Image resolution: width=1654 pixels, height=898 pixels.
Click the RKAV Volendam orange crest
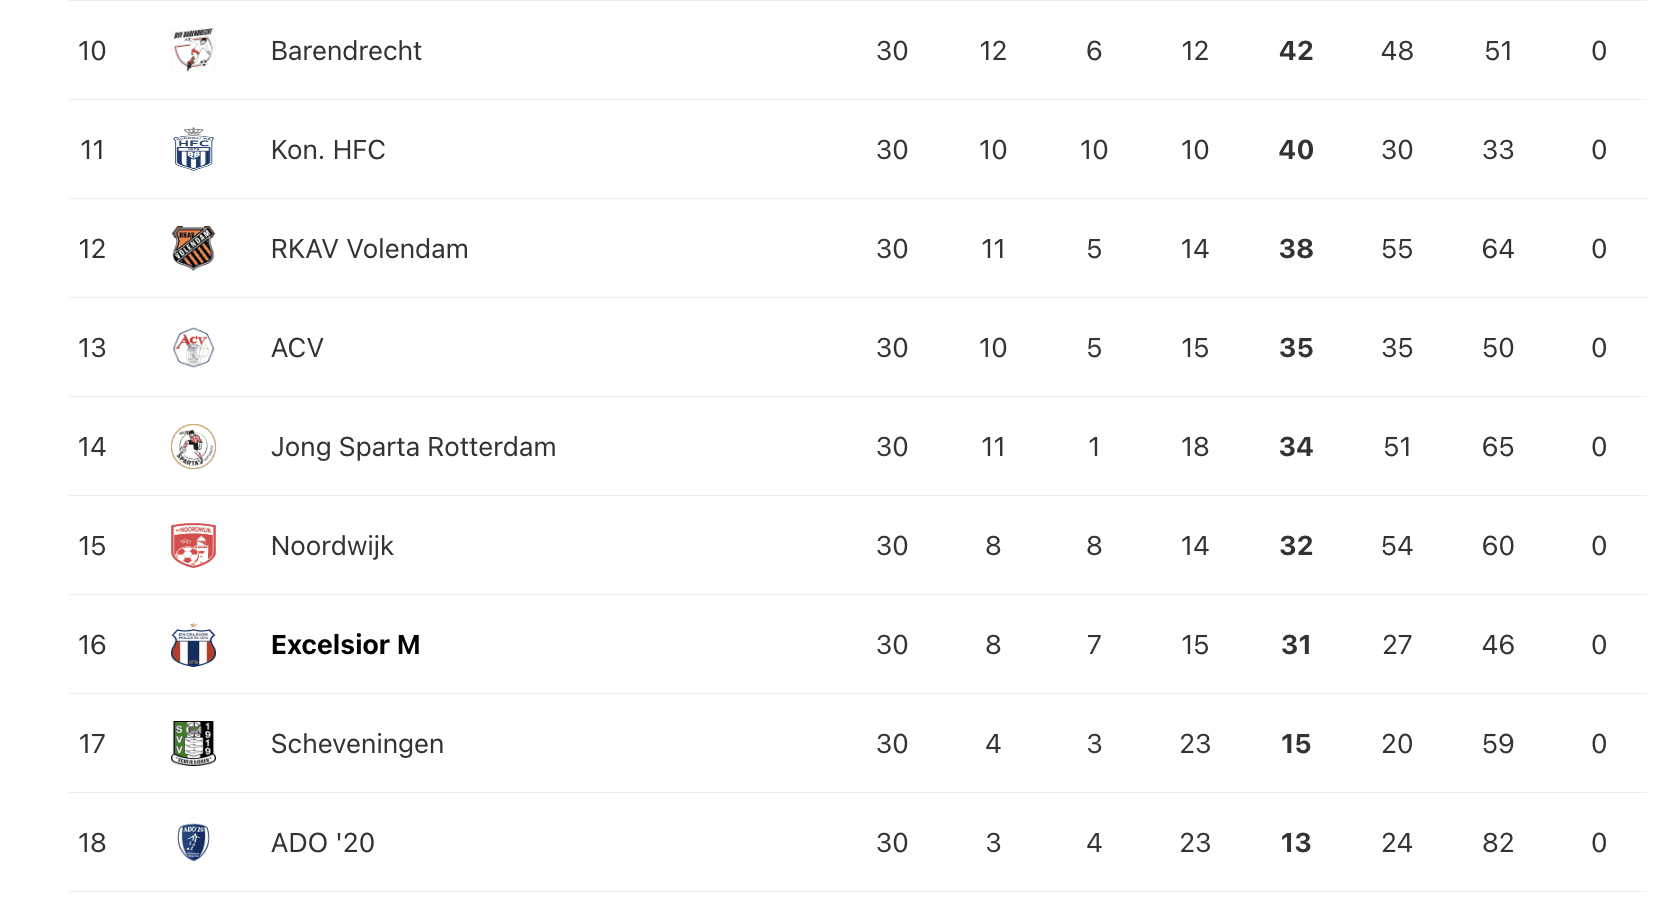[x=193, y=248]
